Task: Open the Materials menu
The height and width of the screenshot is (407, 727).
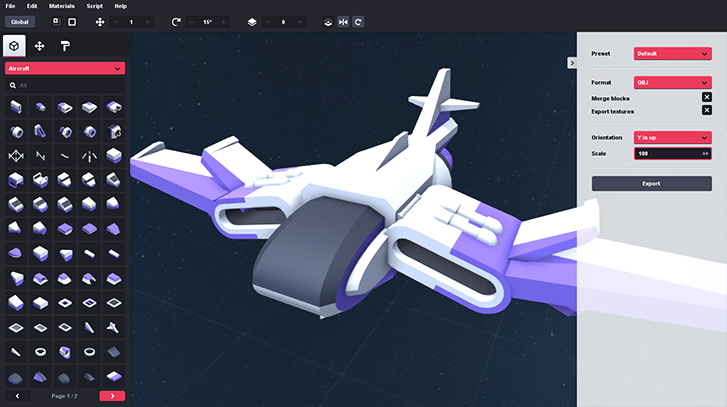Action: pos(62,6)
